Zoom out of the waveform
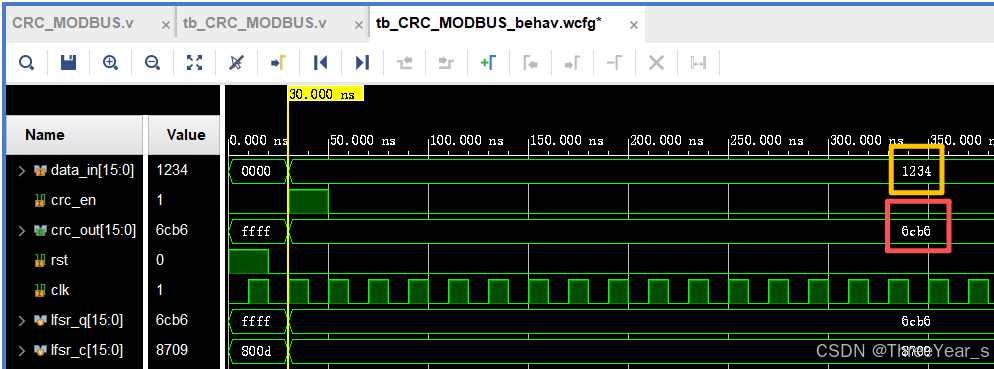This screenshot has height=369, width=994. click(152, 62)
